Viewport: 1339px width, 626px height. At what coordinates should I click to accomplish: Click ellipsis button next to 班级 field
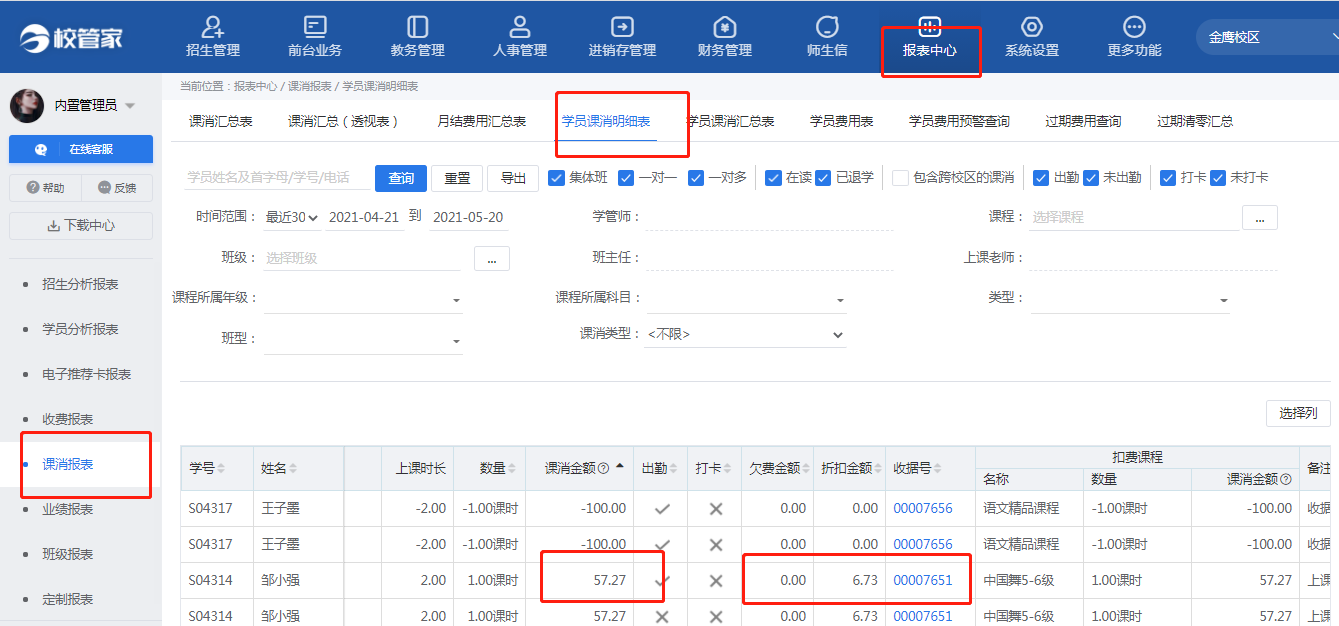492,258
